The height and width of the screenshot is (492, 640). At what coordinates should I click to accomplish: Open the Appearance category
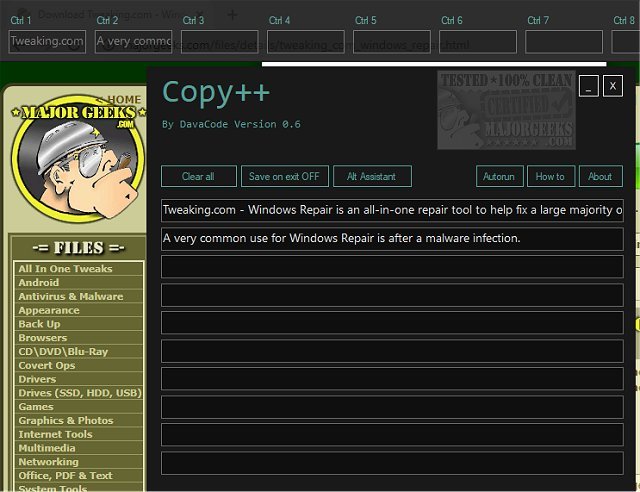click(78, 310)
